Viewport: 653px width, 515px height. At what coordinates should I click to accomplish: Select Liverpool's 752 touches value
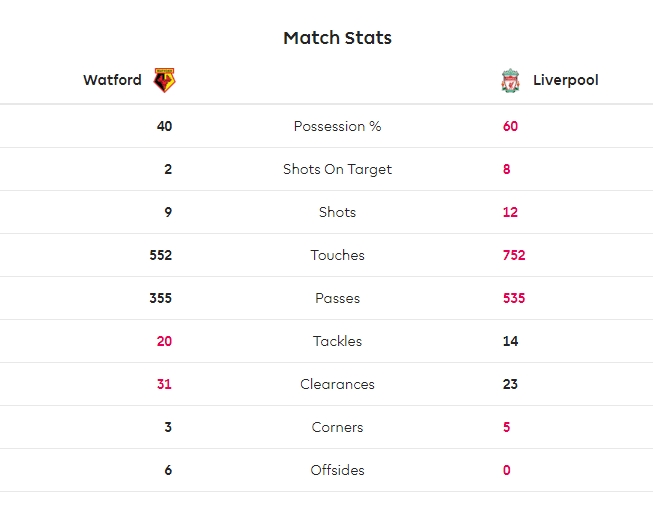pos(514,255)
